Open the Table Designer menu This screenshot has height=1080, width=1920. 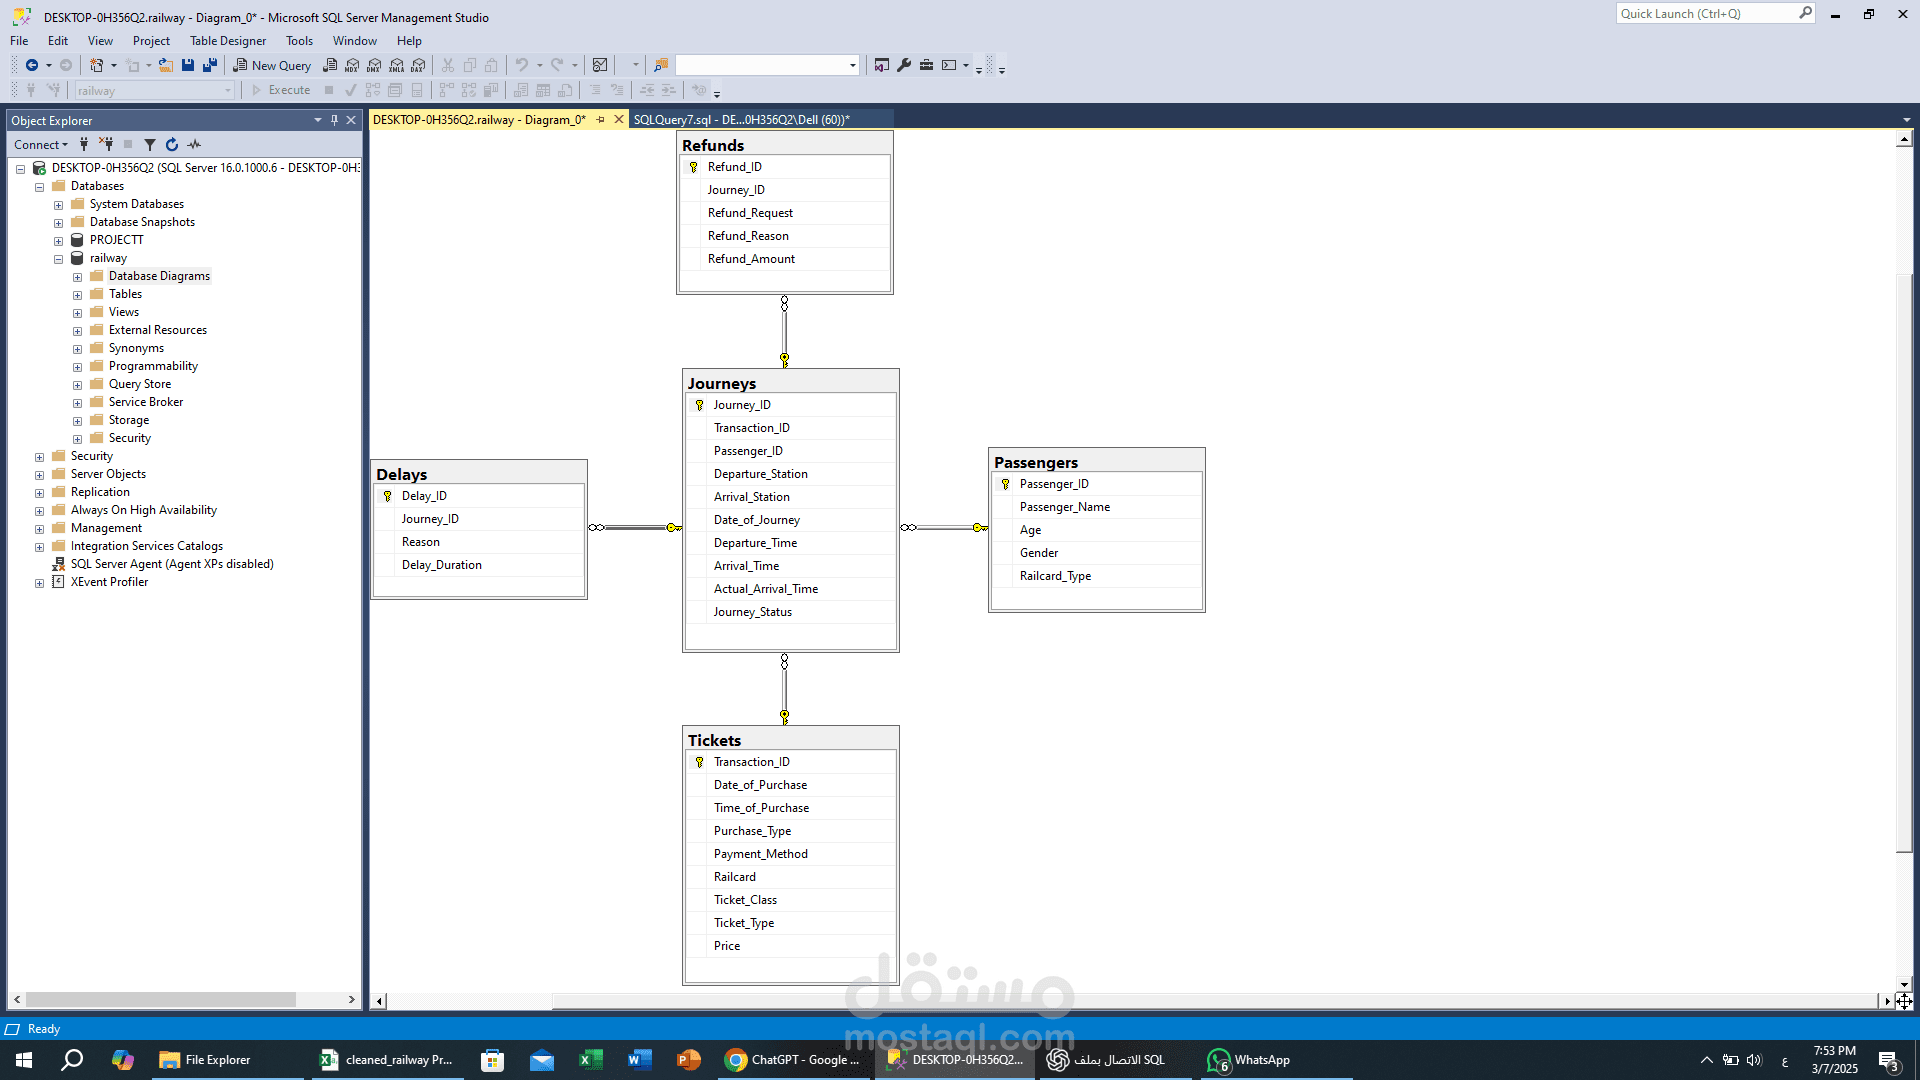click(x=228, y=41)
